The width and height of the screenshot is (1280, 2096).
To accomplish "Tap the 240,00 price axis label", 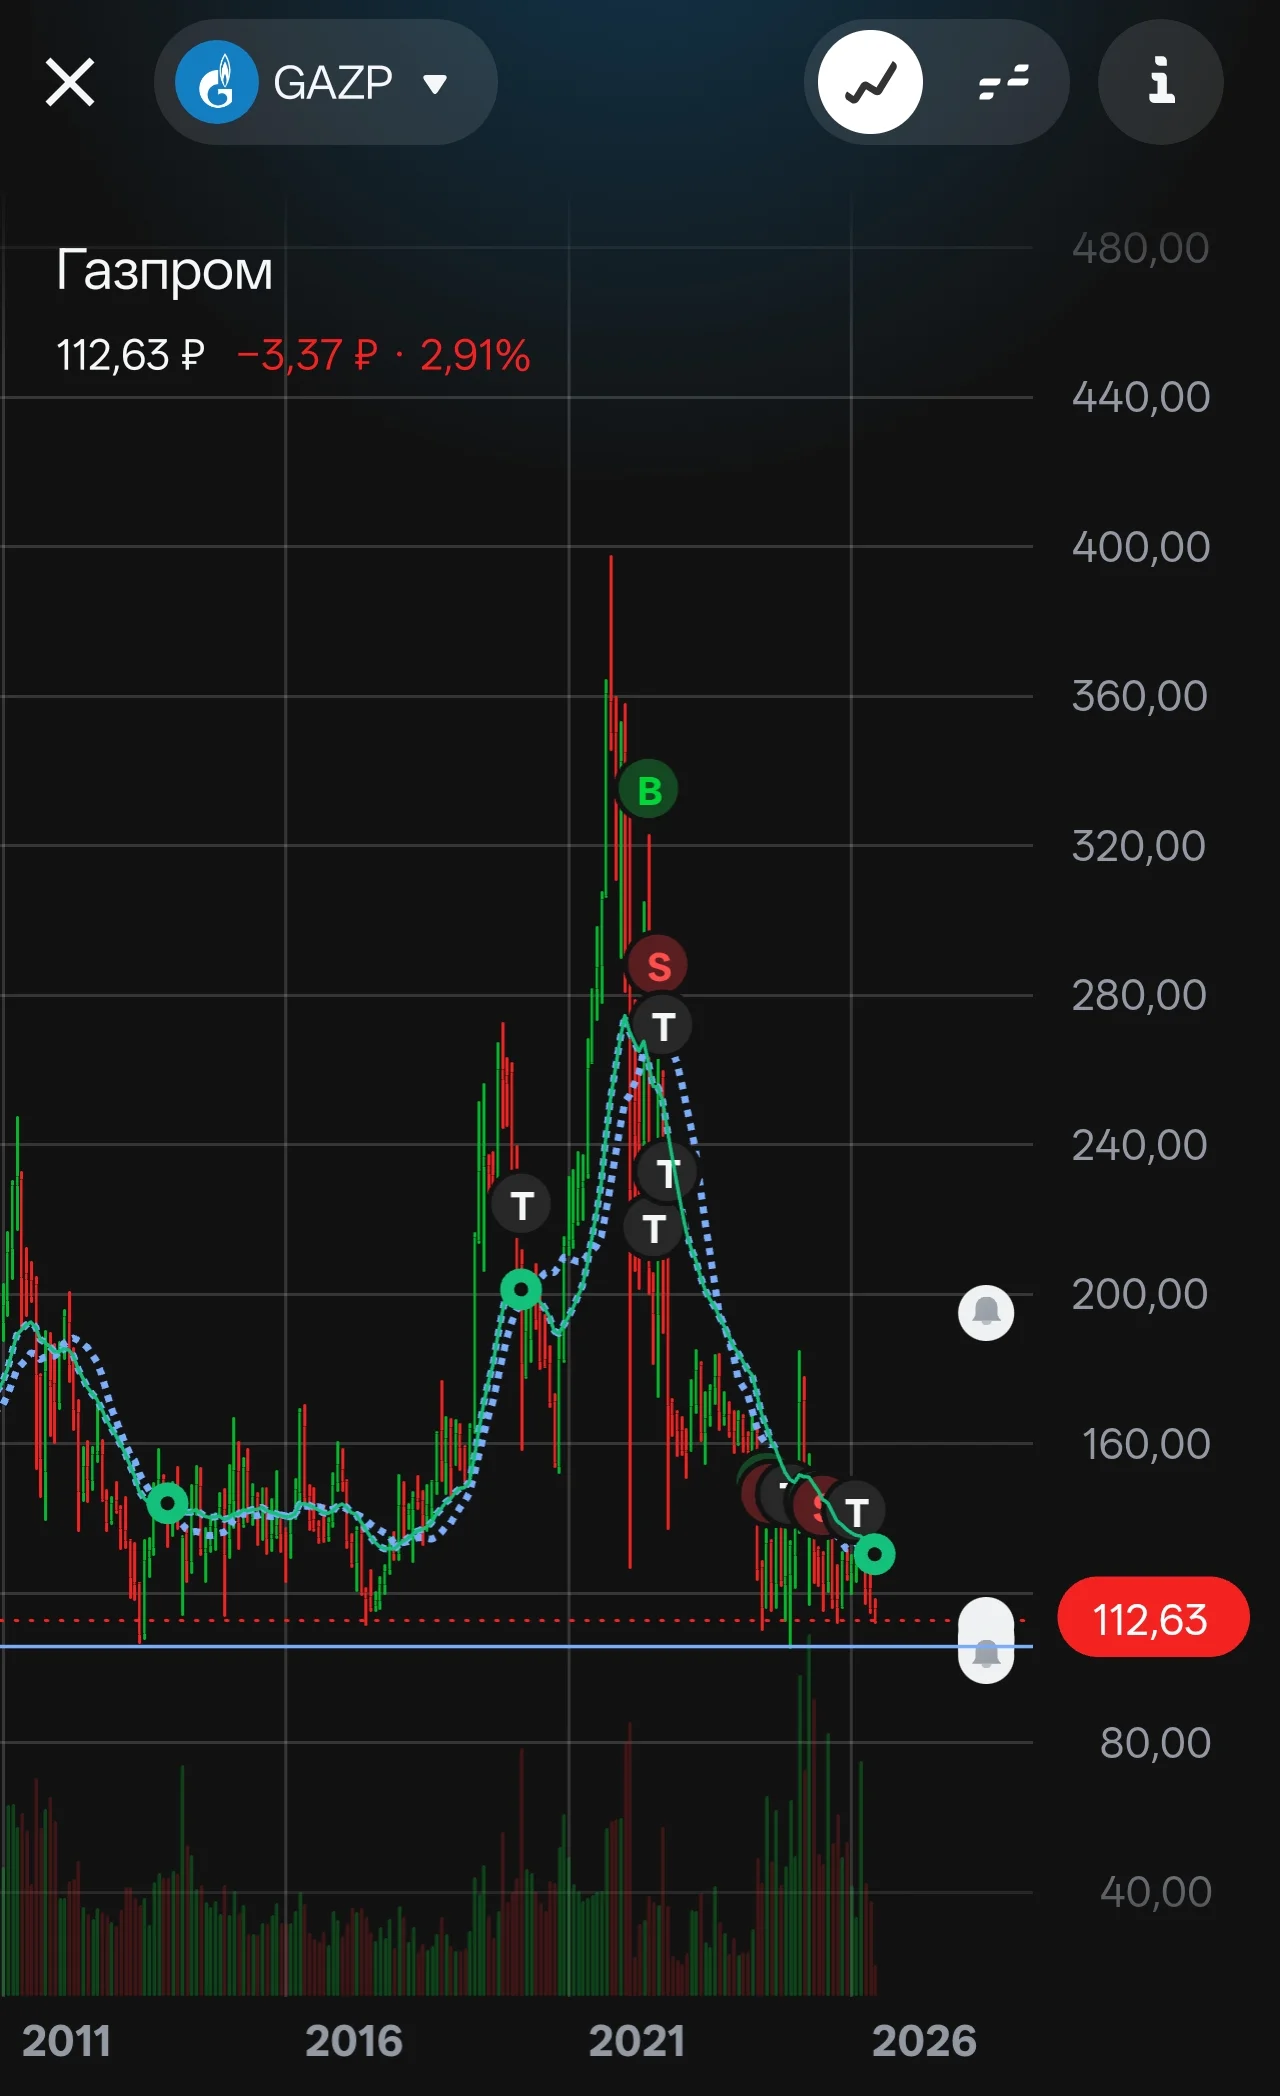I will tap(1140, 1145).
